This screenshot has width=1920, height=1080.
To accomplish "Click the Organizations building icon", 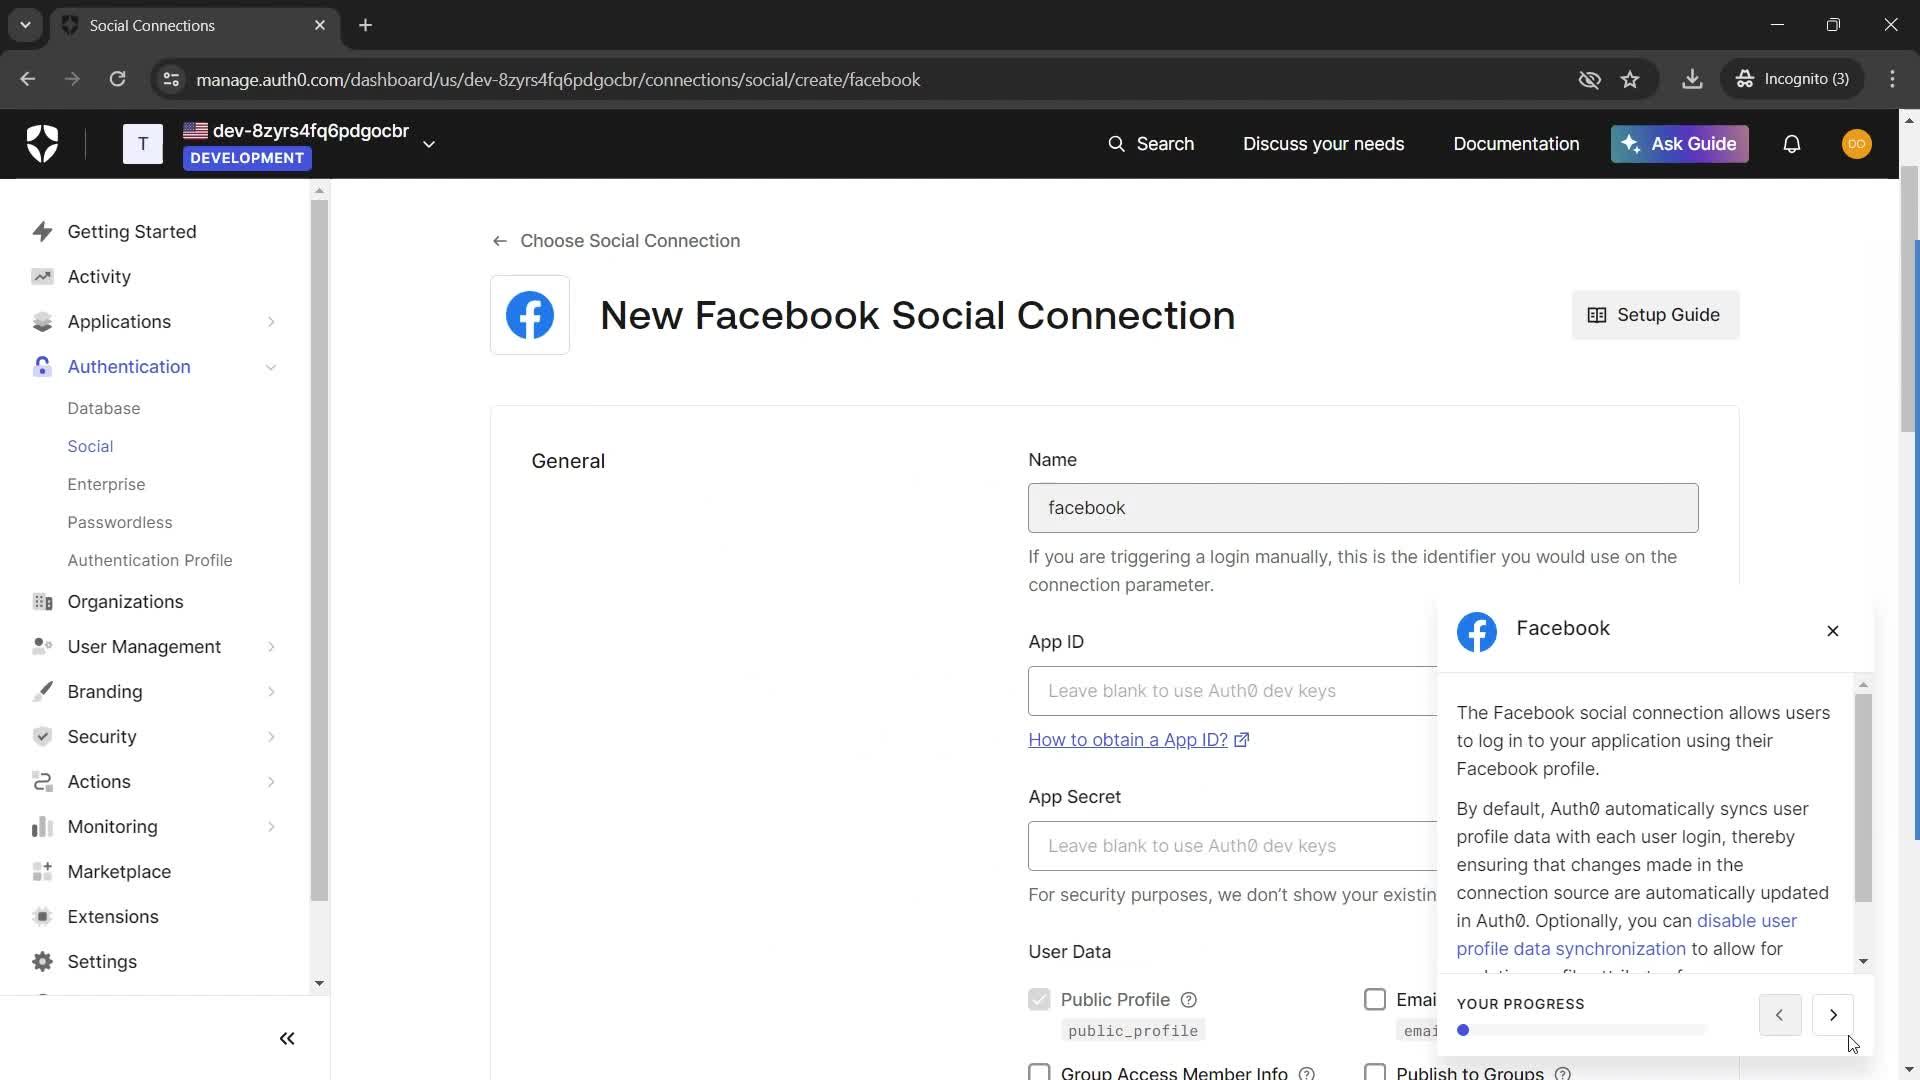I will point(42,602).
